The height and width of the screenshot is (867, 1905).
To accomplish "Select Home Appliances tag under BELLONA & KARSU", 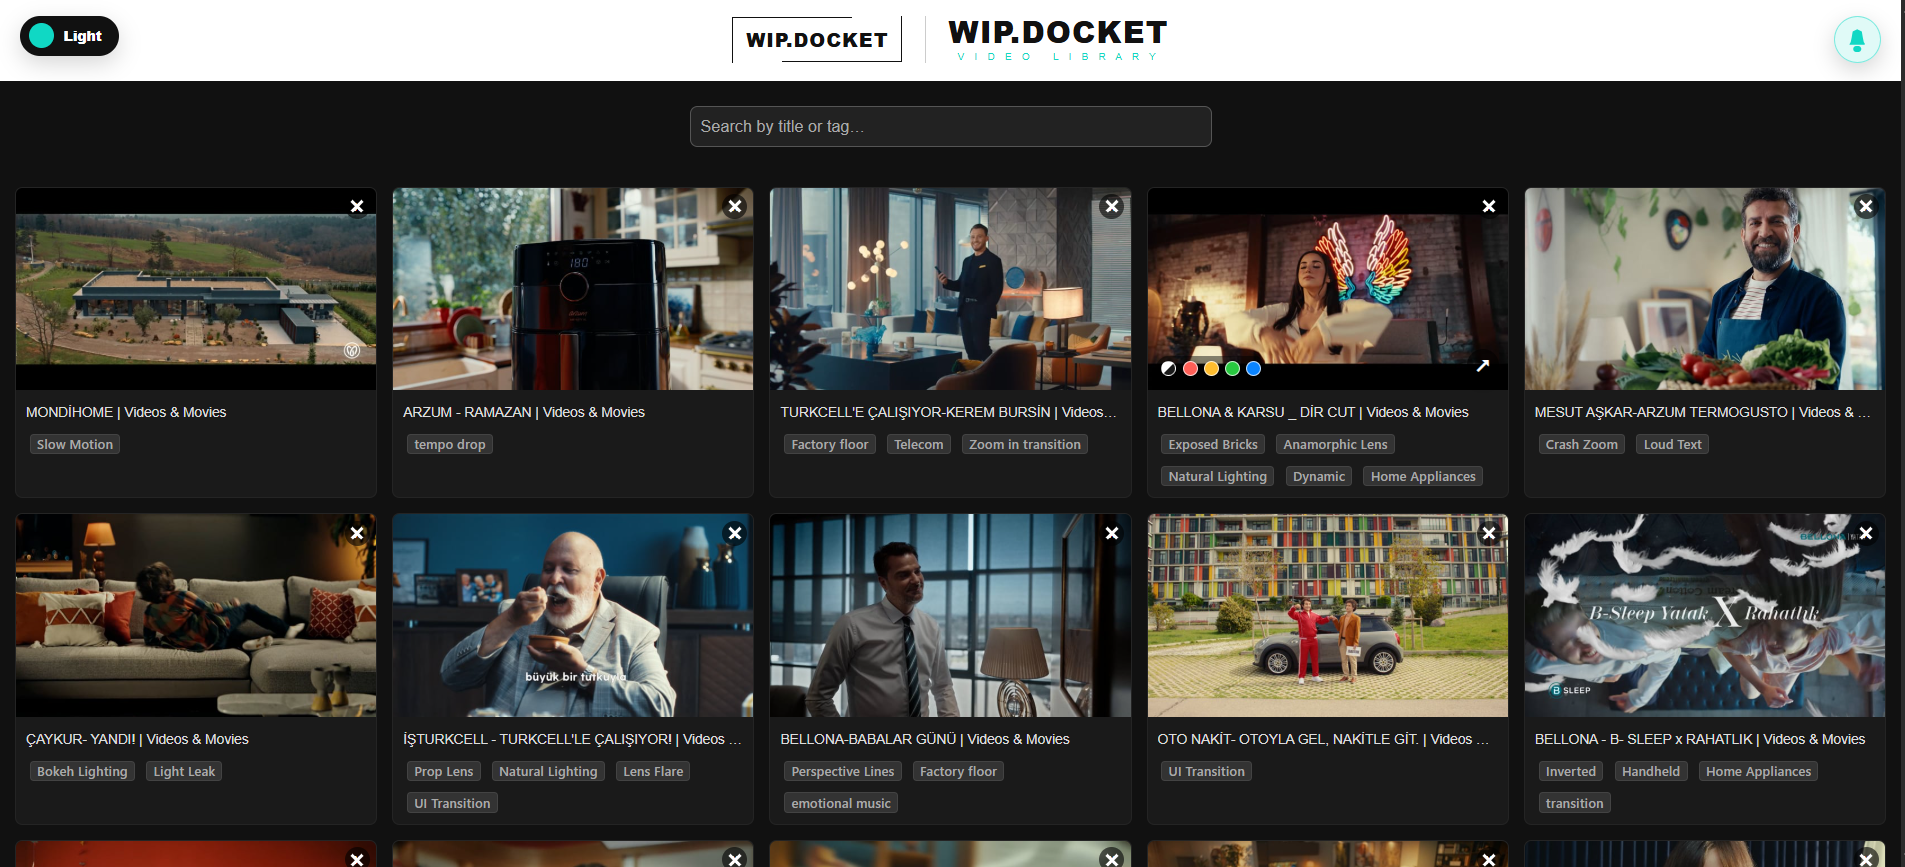I will pyautogui.click(x=1423, y=476).
